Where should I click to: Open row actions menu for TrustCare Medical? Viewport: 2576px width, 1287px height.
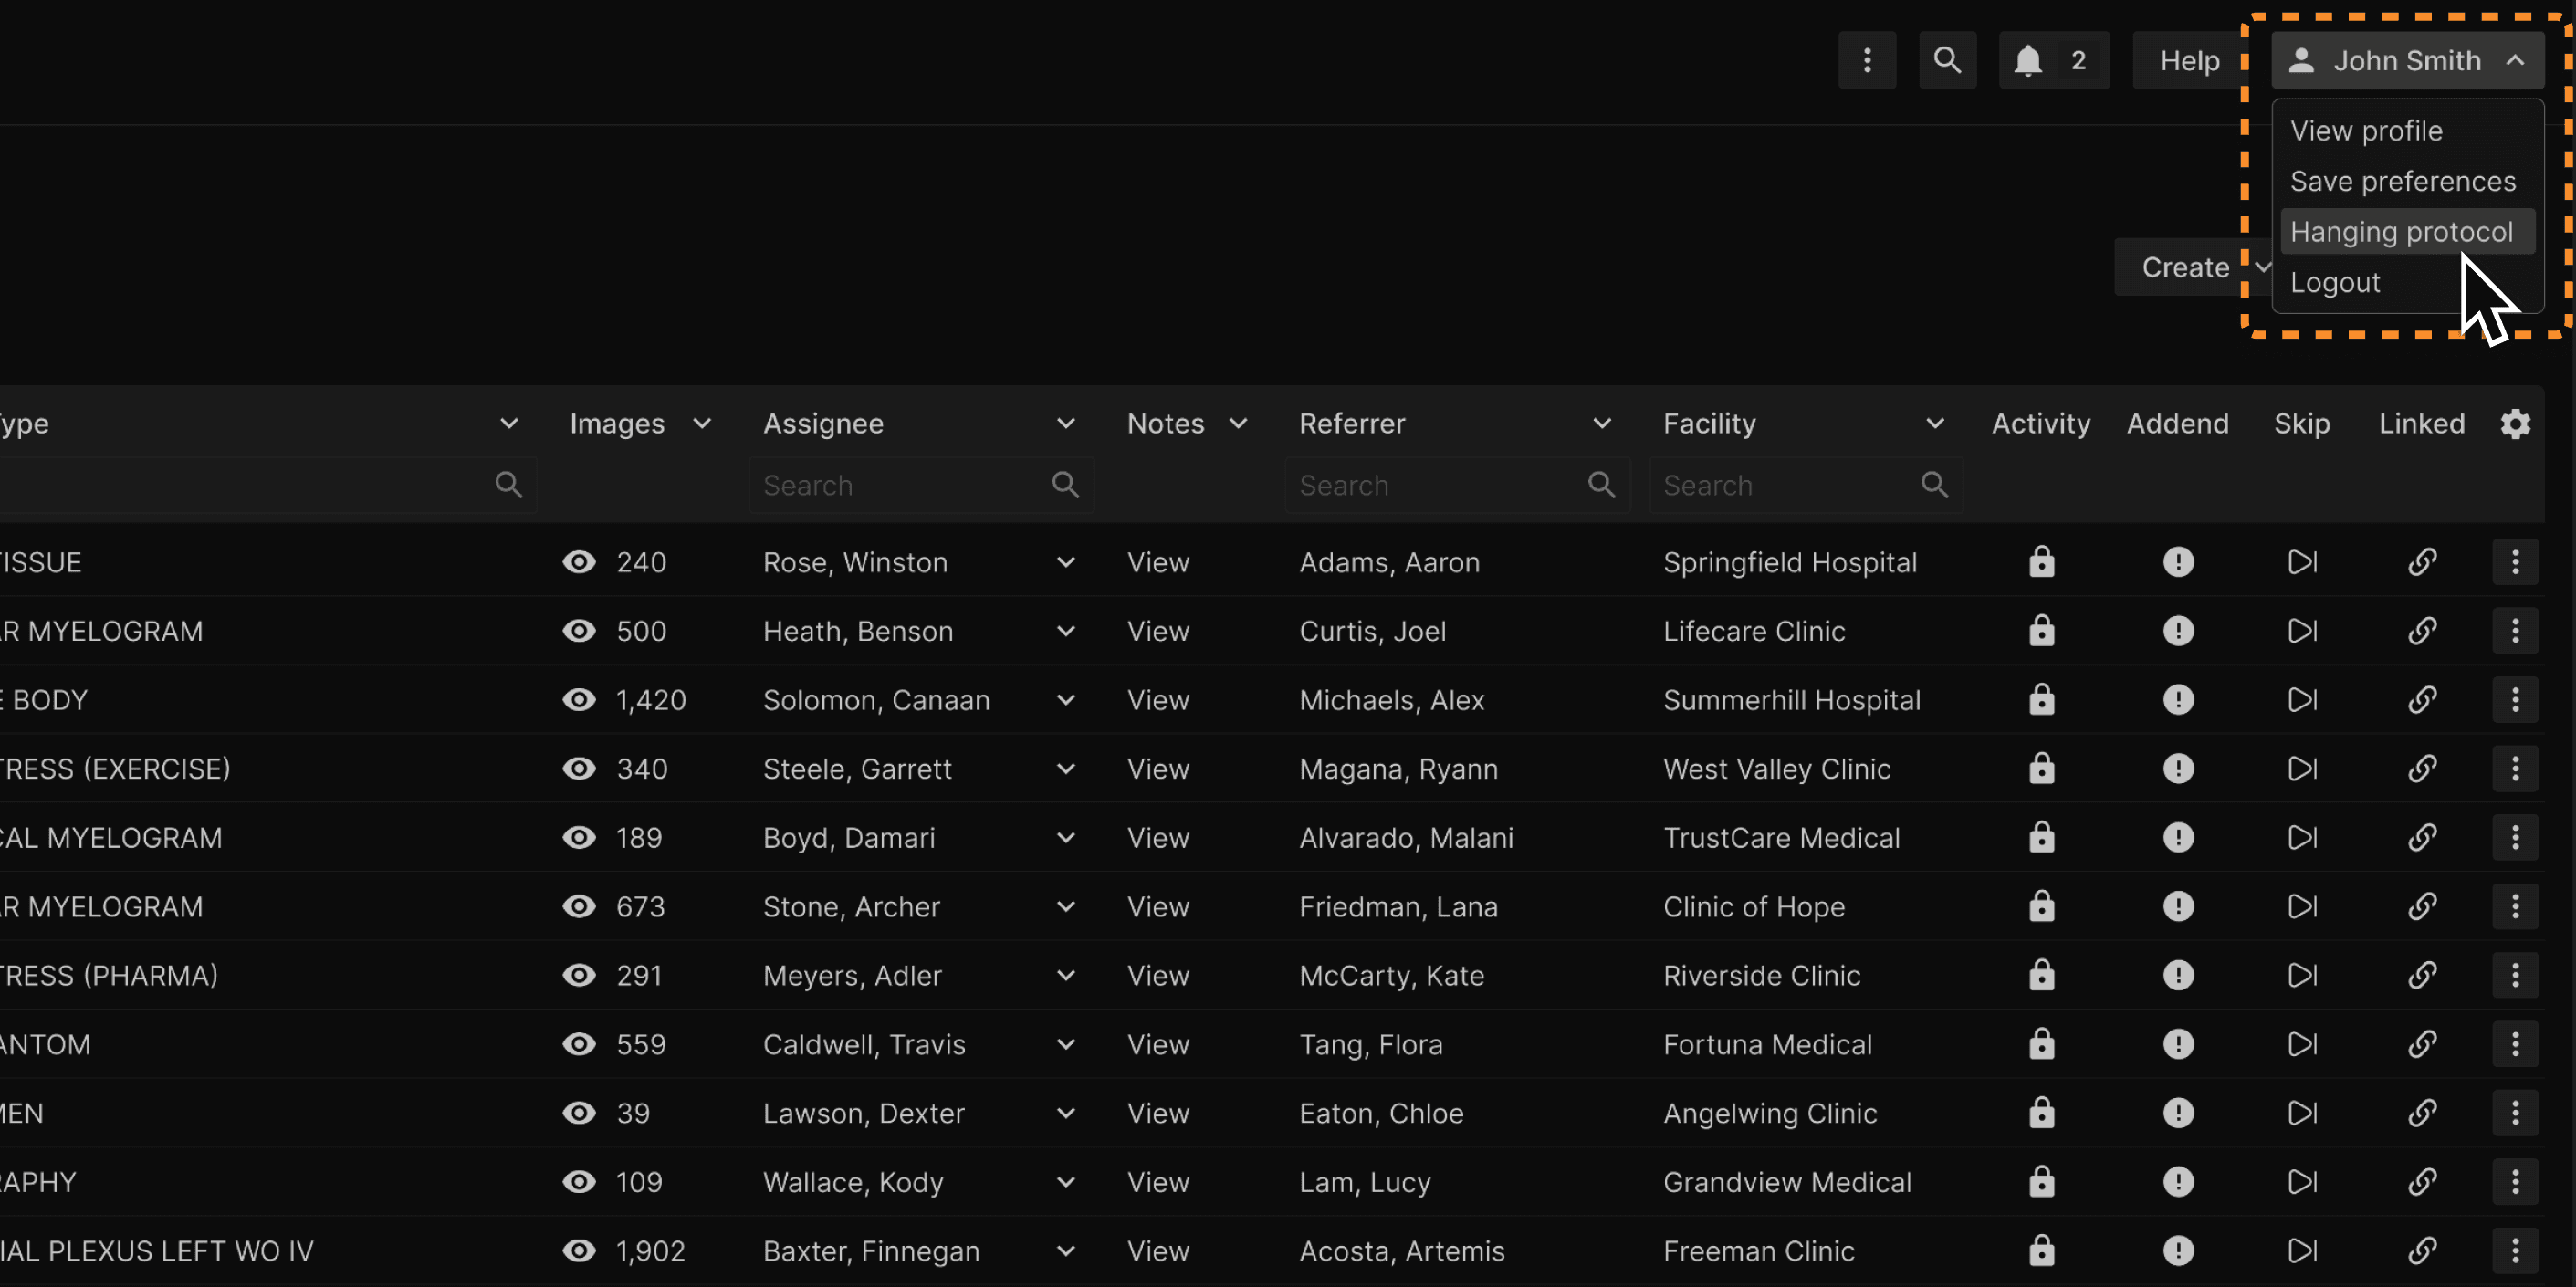tap(2515, 838)
